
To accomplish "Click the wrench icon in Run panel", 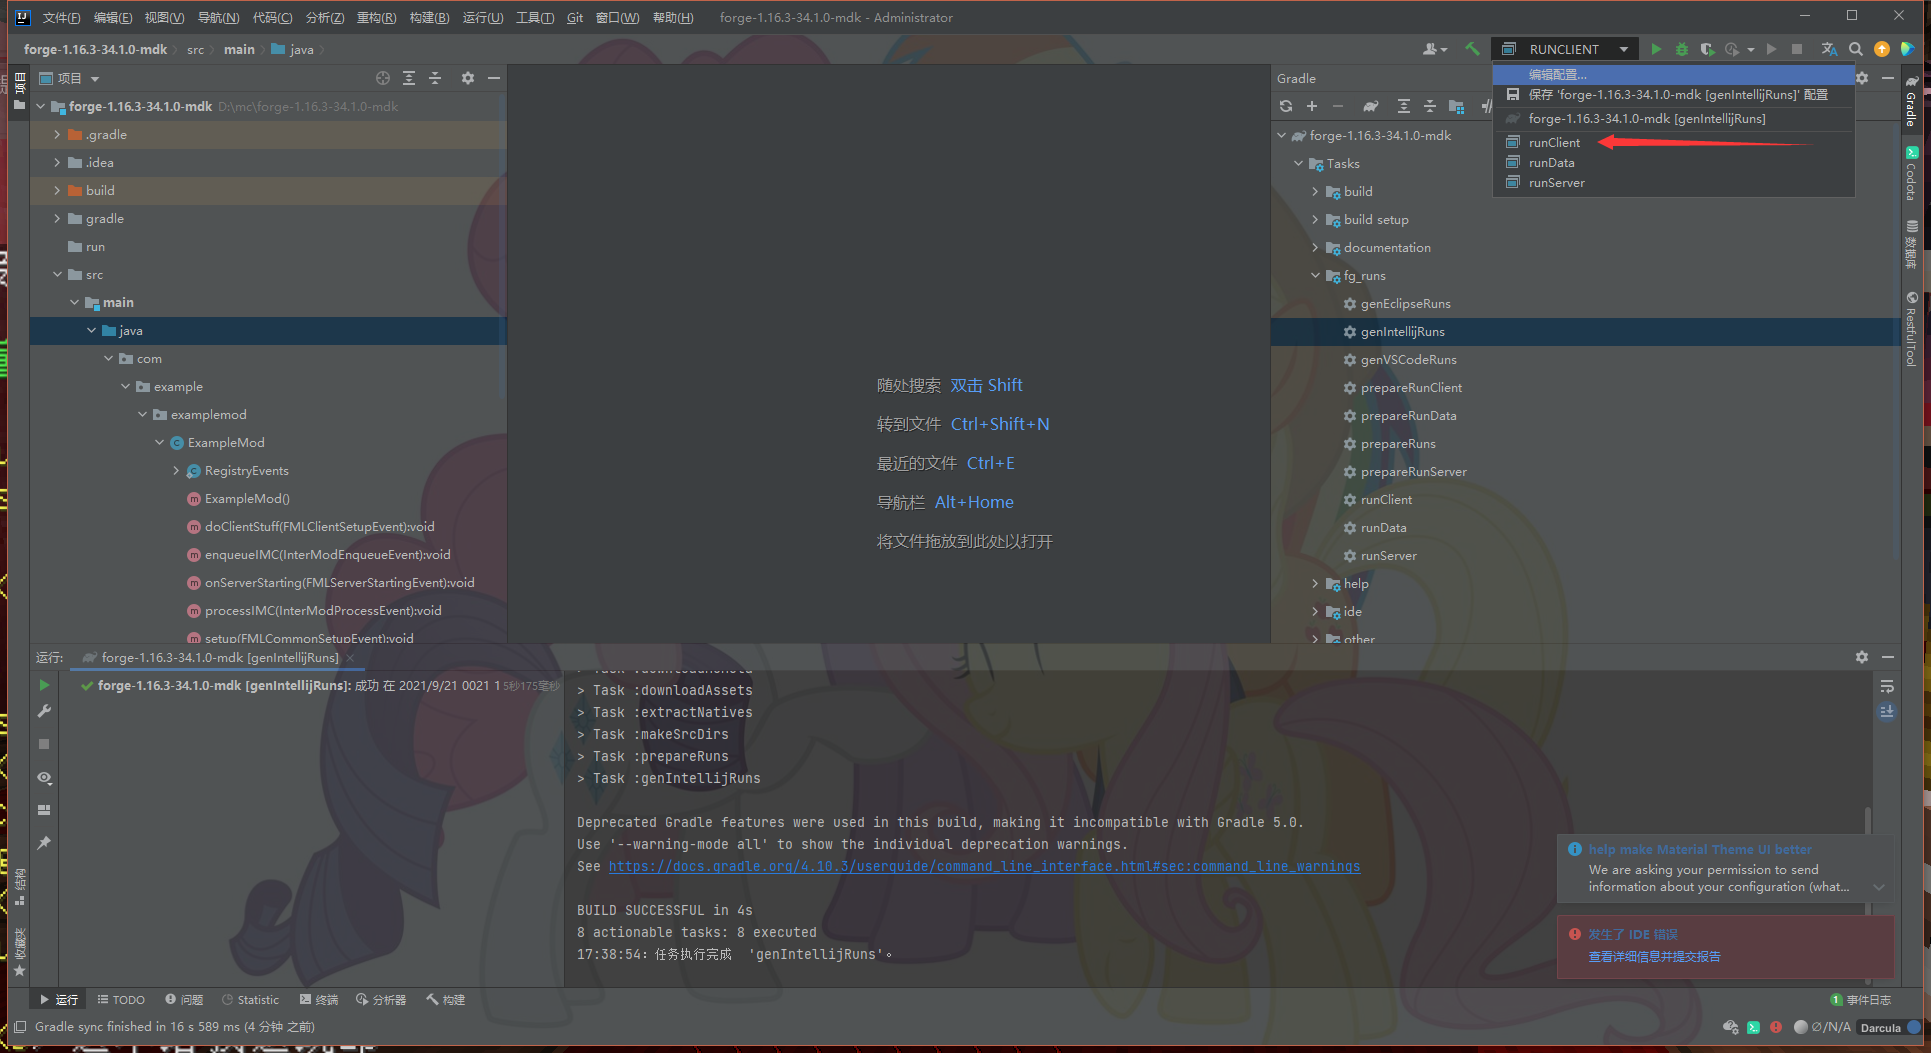I will (x=44, y=712).
